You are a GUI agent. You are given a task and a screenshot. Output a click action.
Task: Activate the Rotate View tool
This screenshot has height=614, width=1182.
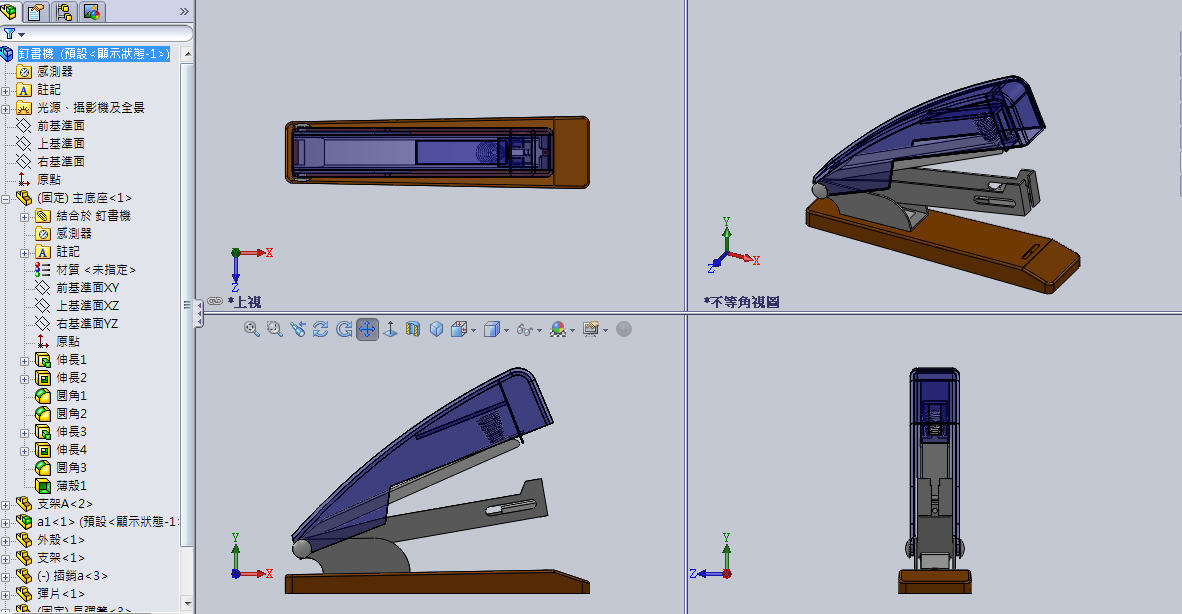click(x=320, y=329)
